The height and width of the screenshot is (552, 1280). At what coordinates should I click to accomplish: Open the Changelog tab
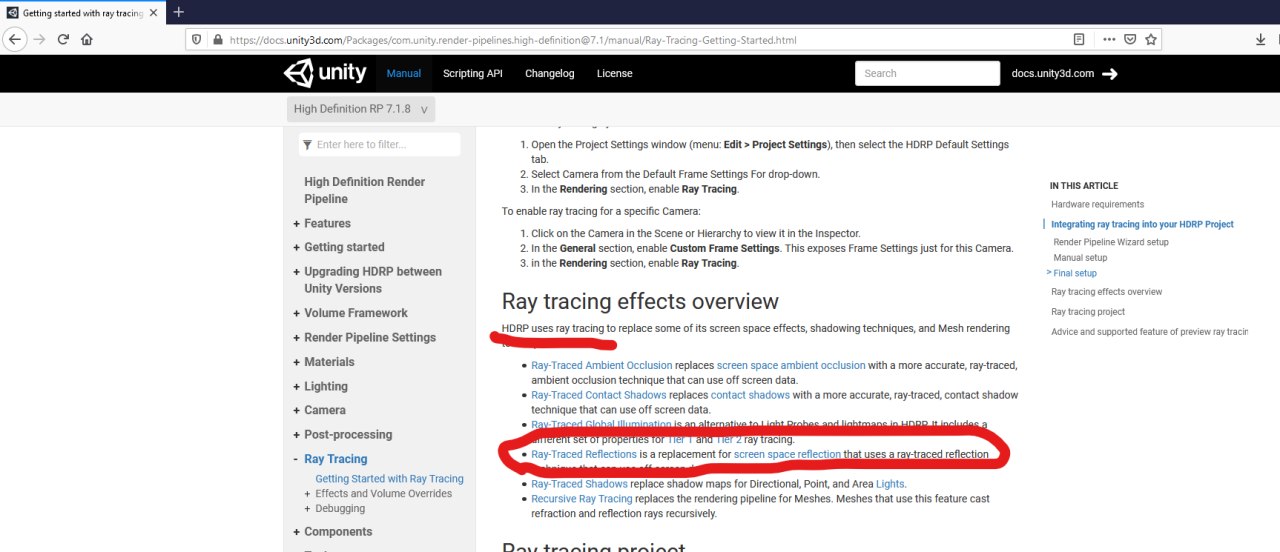(549, 73)
